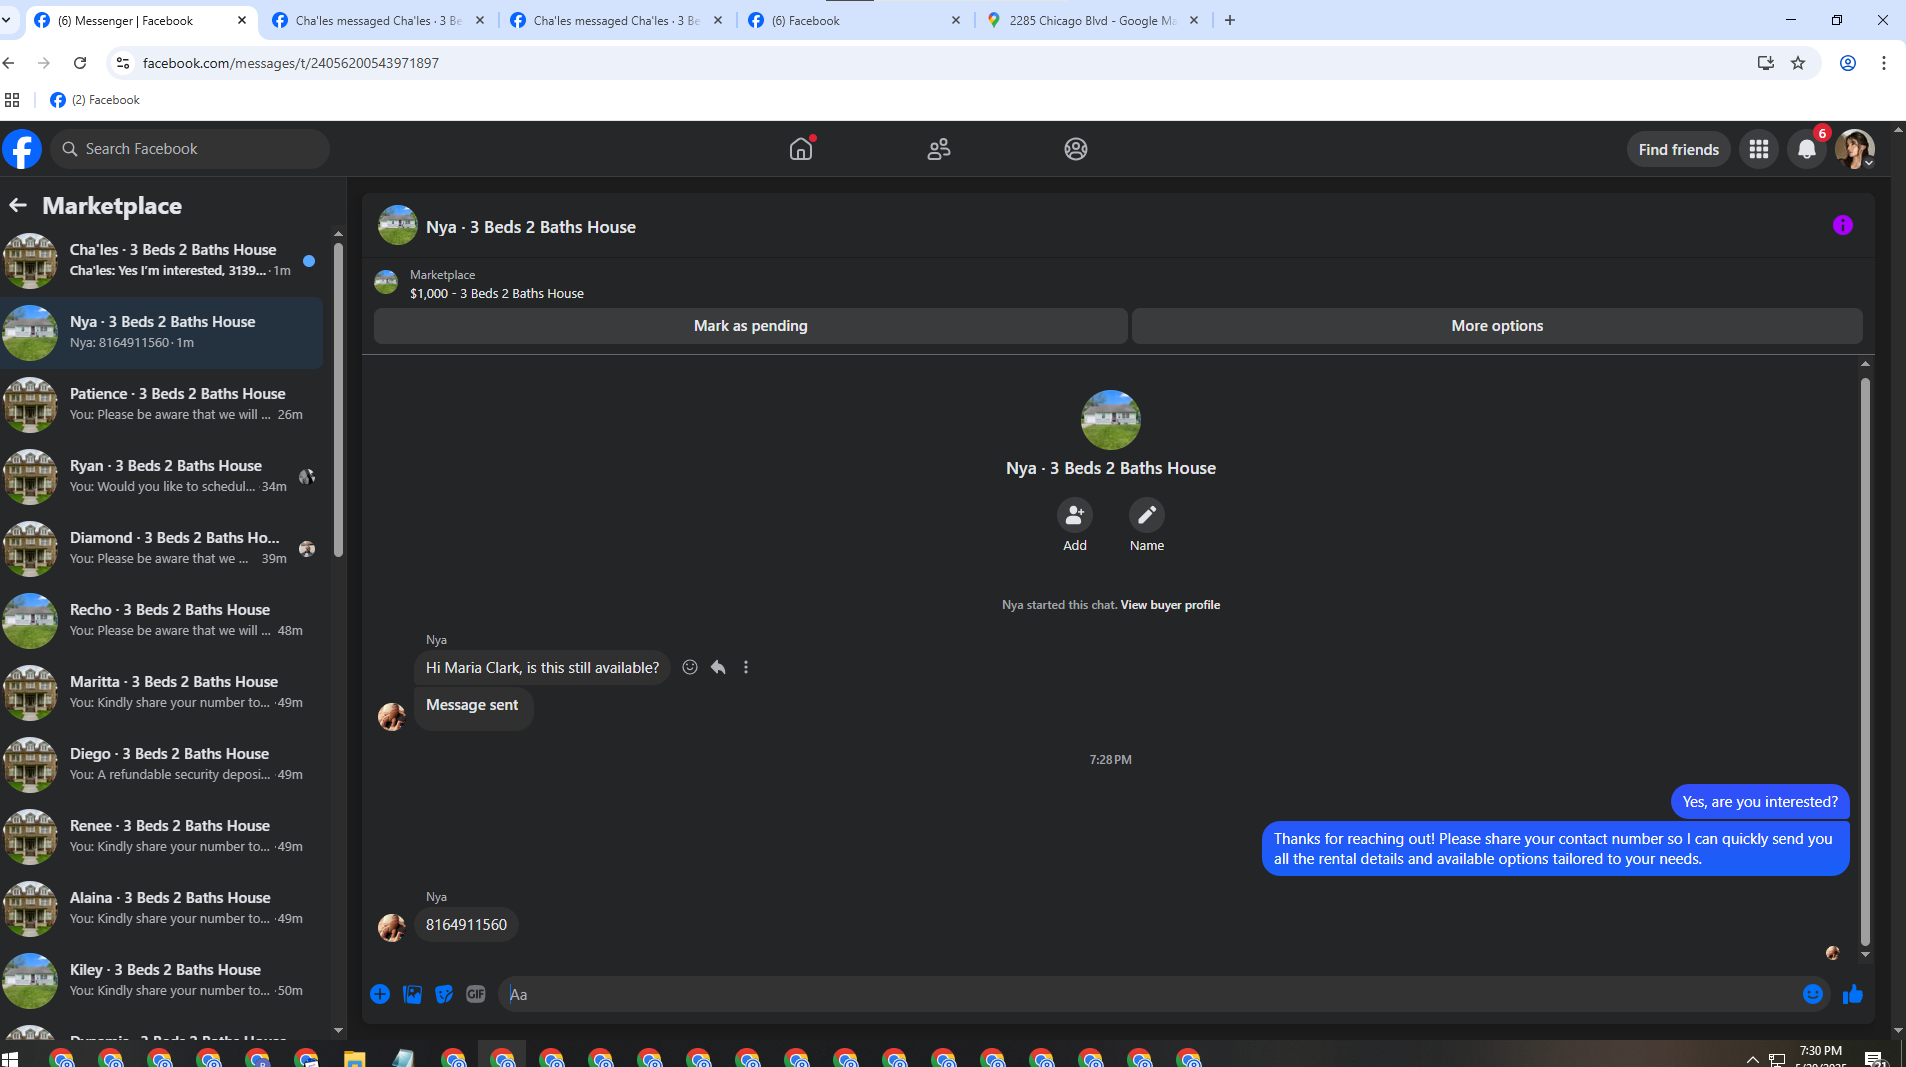The height and width of the screenshot is (1067, 1906).
Task: Open Patience conversation in the list
Action: (162, 404)
